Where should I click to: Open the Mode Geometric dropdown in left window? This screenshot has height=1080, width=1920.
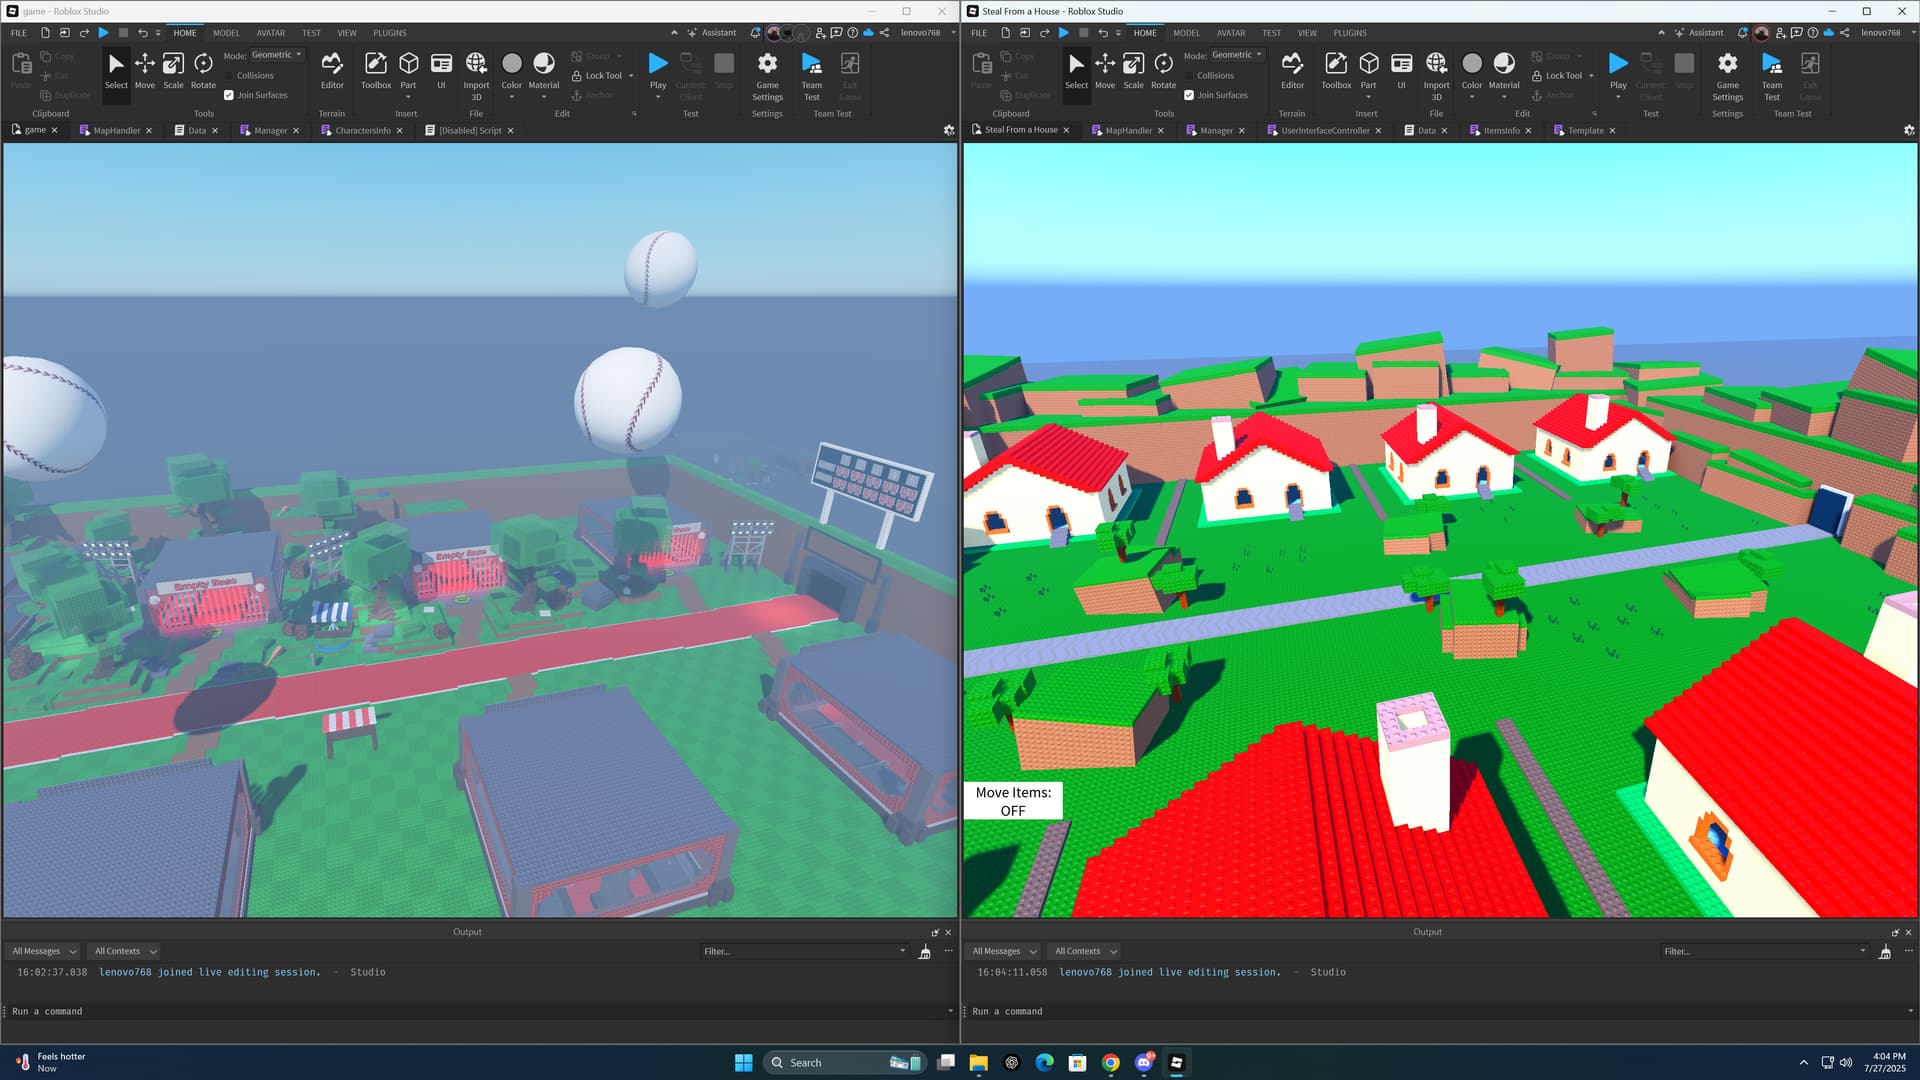(277, 55)
